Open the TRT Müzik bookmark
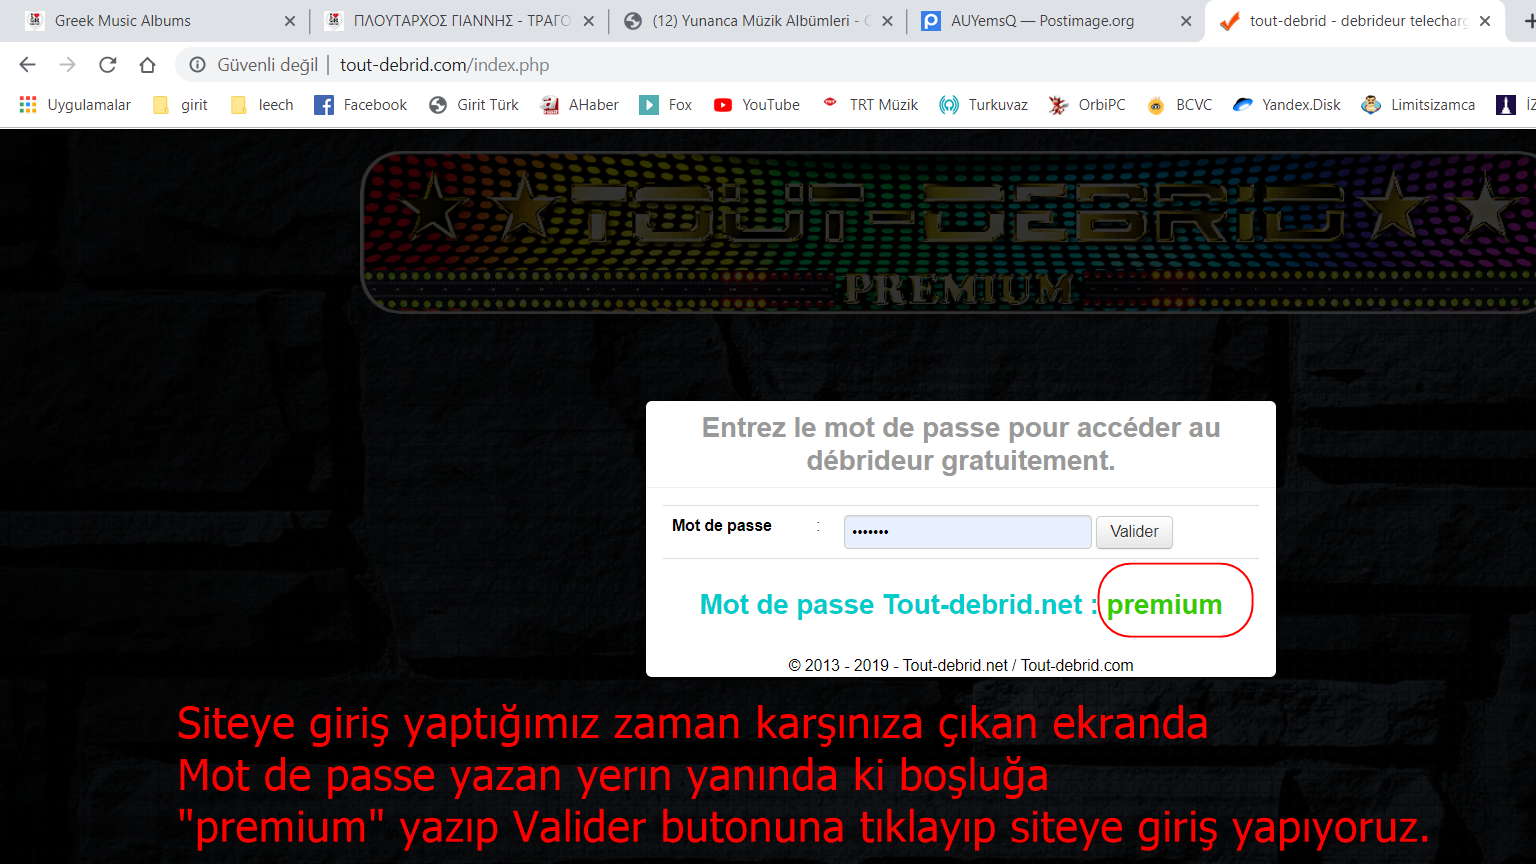 870,105
